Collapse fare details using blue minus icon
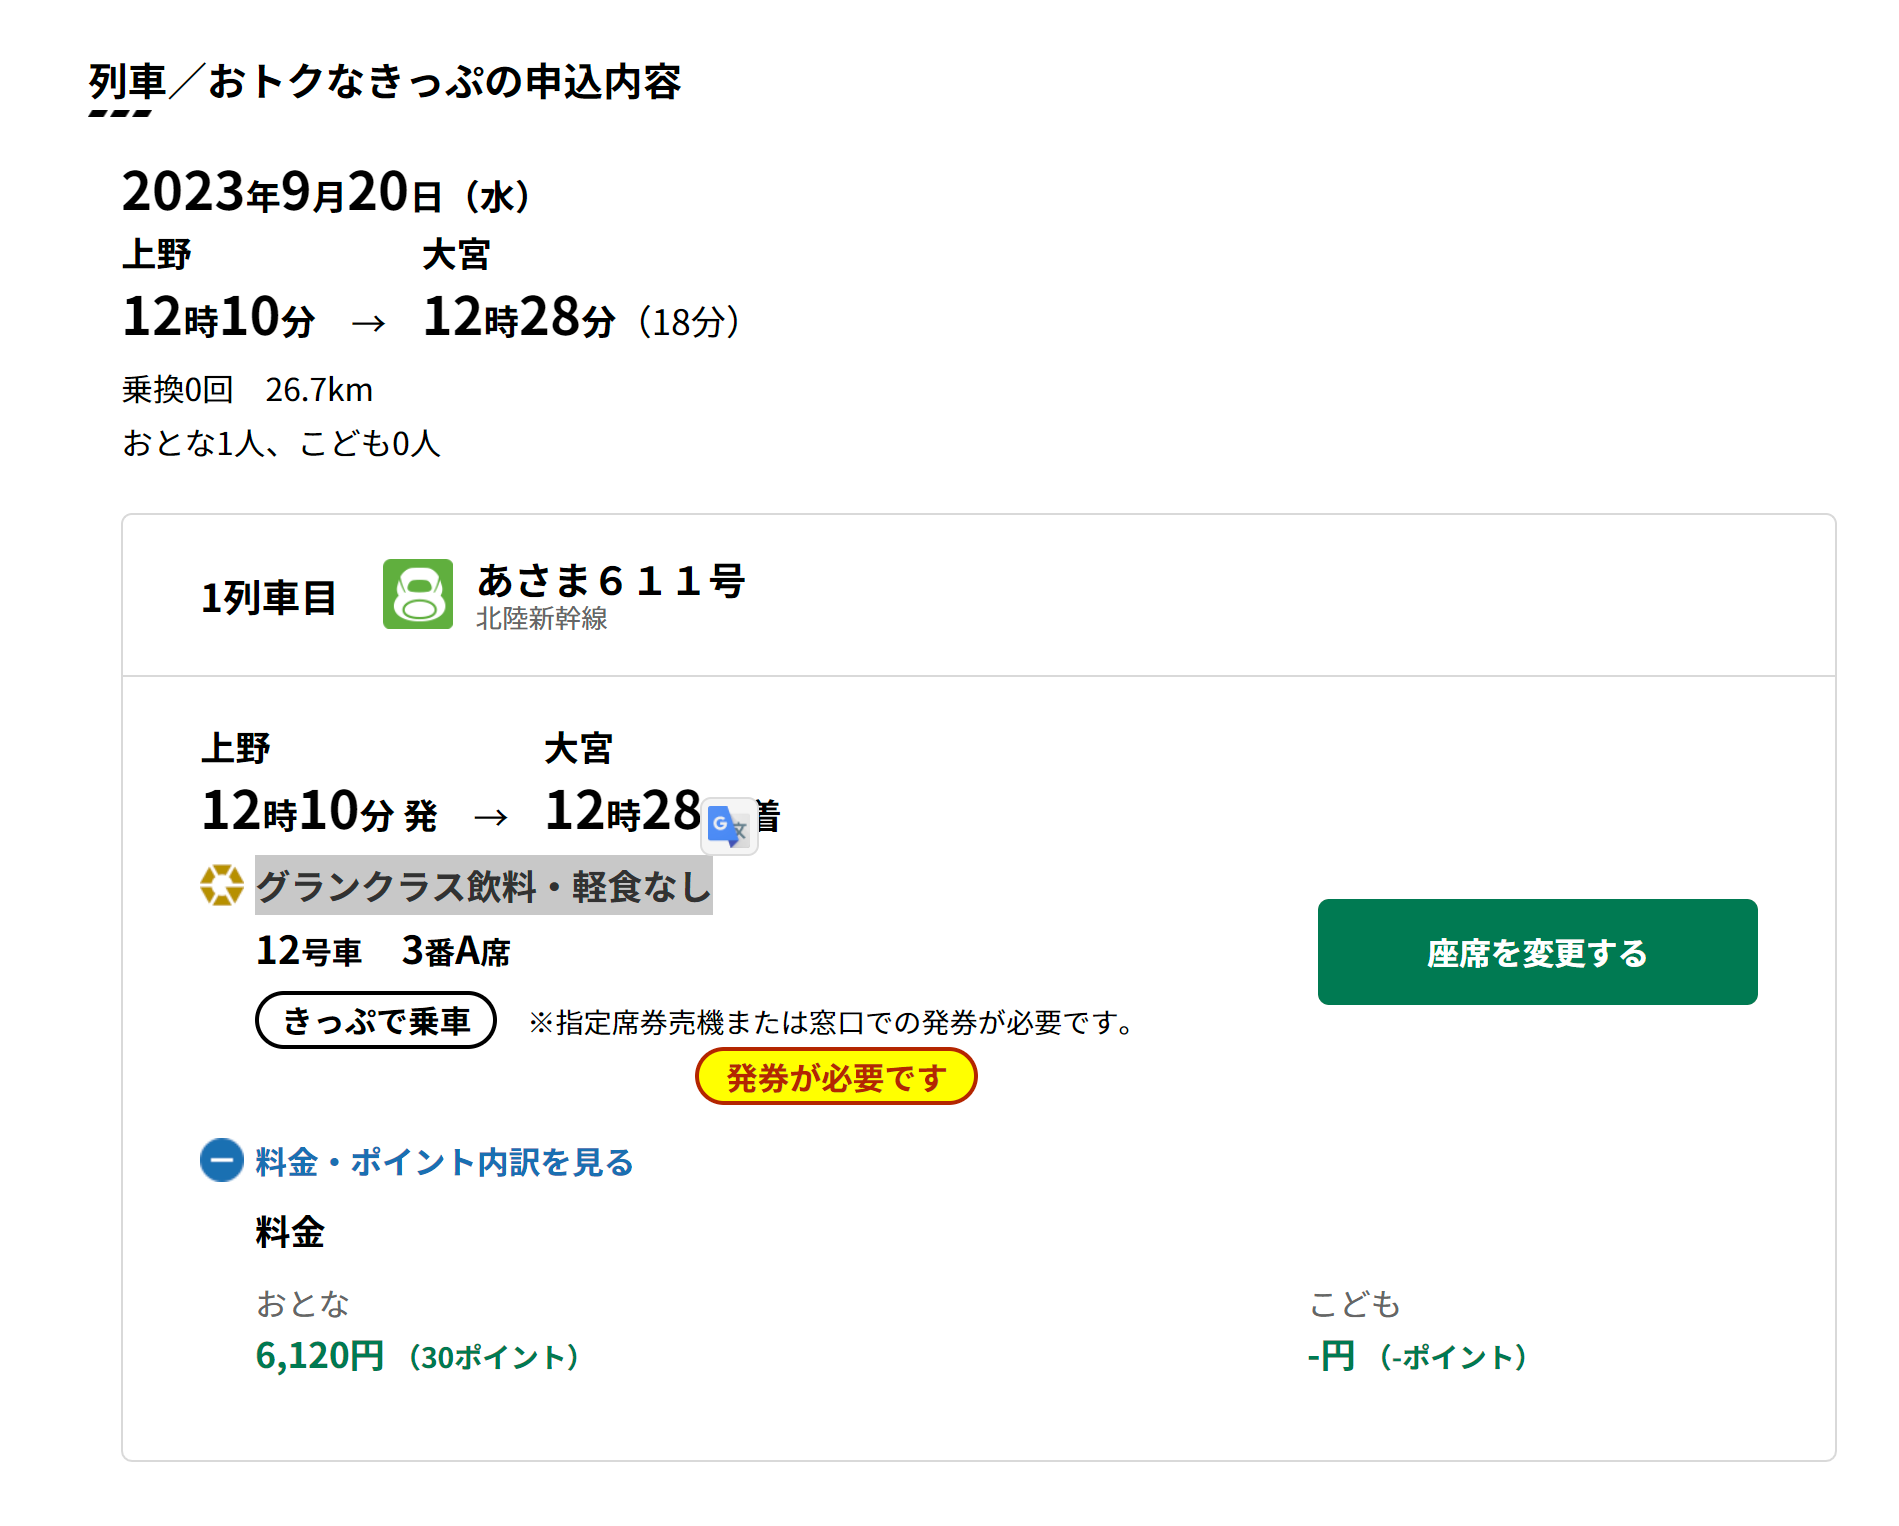 (x=221, y=1160)
